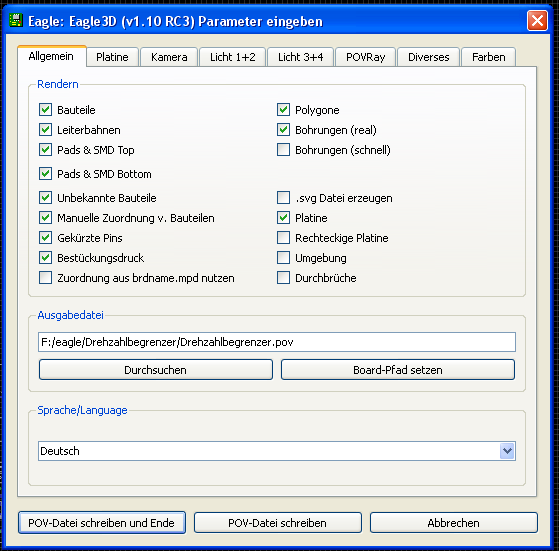Viewport: 559px width, 551px height.
Task: Close the Eagle3D parameter dialog
Action: [x=537, y=21]
